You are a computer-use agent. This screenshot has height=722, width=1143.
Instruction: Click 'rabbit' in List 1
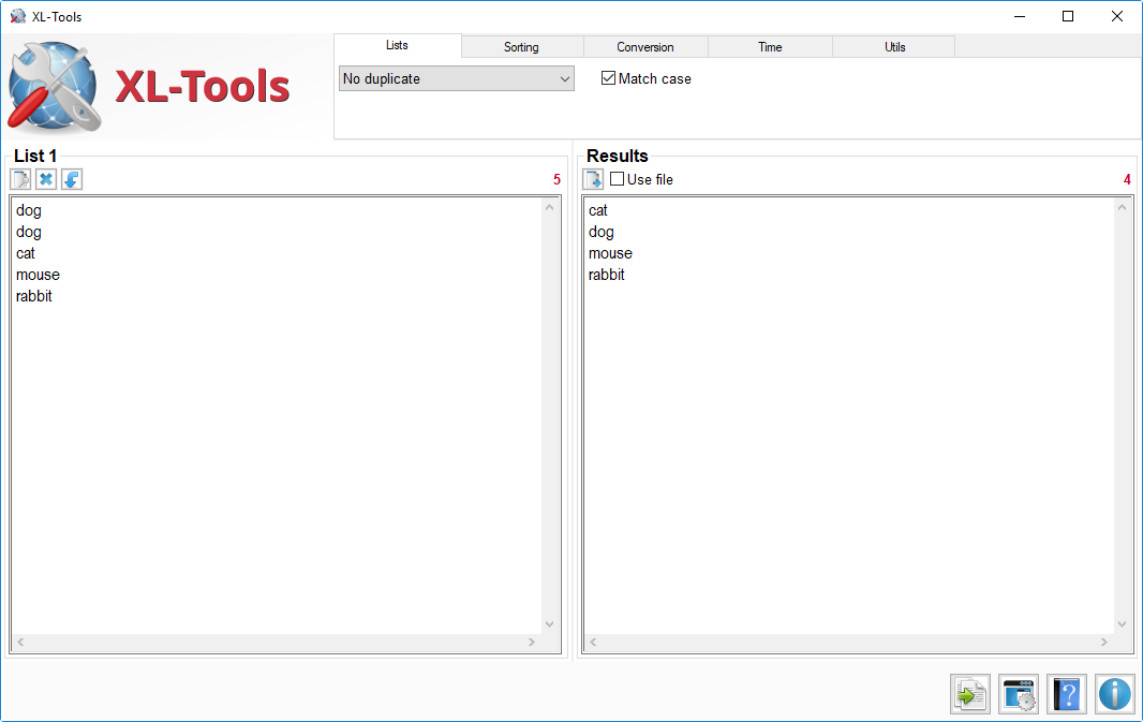34,296
